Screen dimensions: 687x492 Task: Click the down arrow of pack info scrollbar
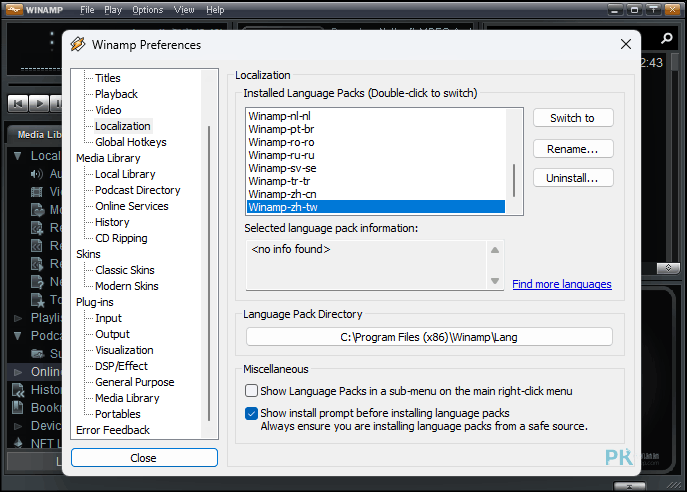[x=495, y=281]
